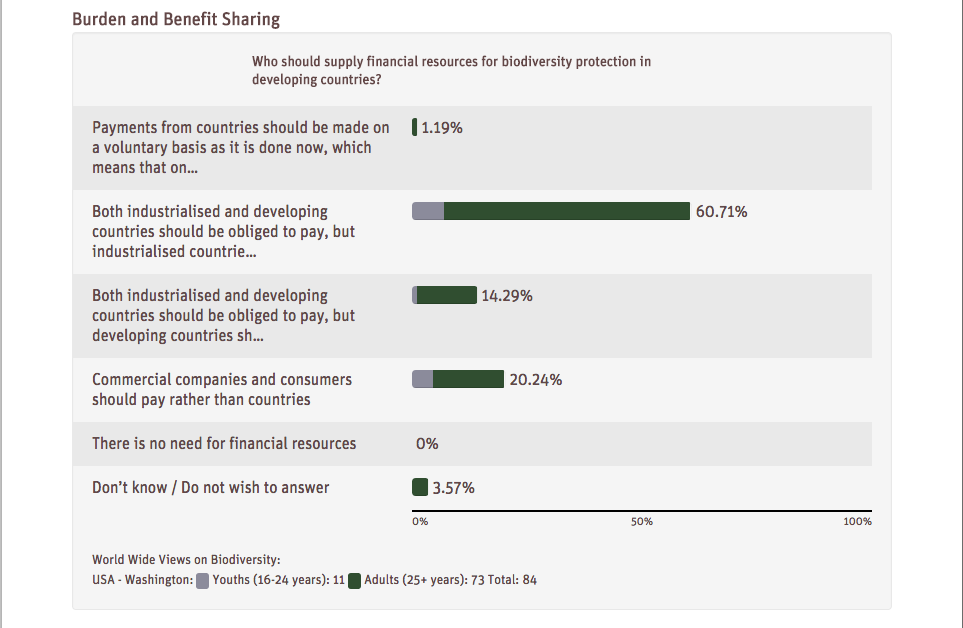The height and width of the screenshot is (628, 963).
Task: Click the biodiversity financial resources question text
Action: click(451, 70)
